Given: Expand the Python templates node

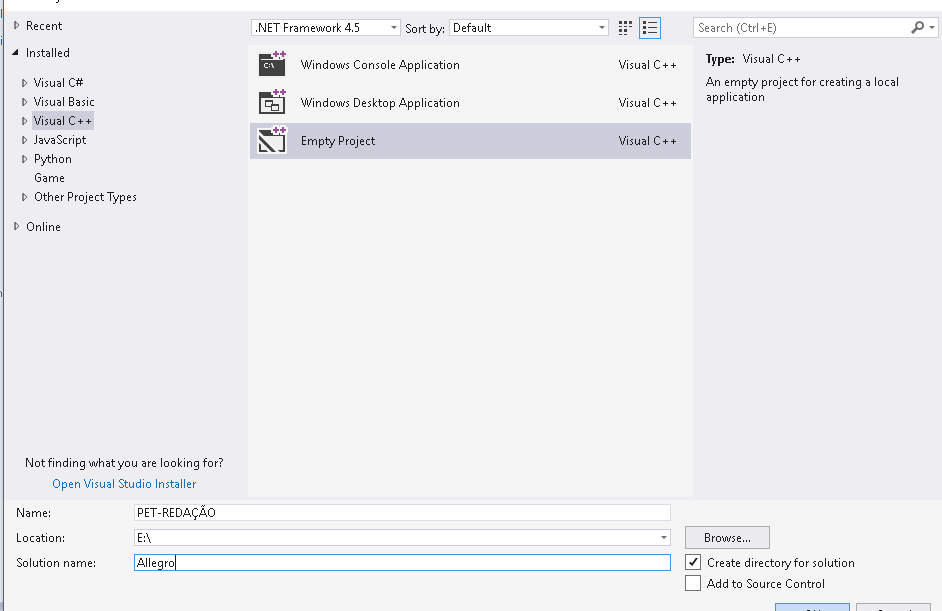Looking at the screenshot, I should (x=25, y=159).
